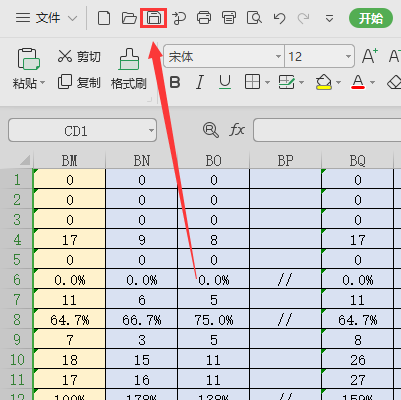The height and width of the screenshot is (400, 401).
Task: Undo the last action
Action: (x=279, y=18)
